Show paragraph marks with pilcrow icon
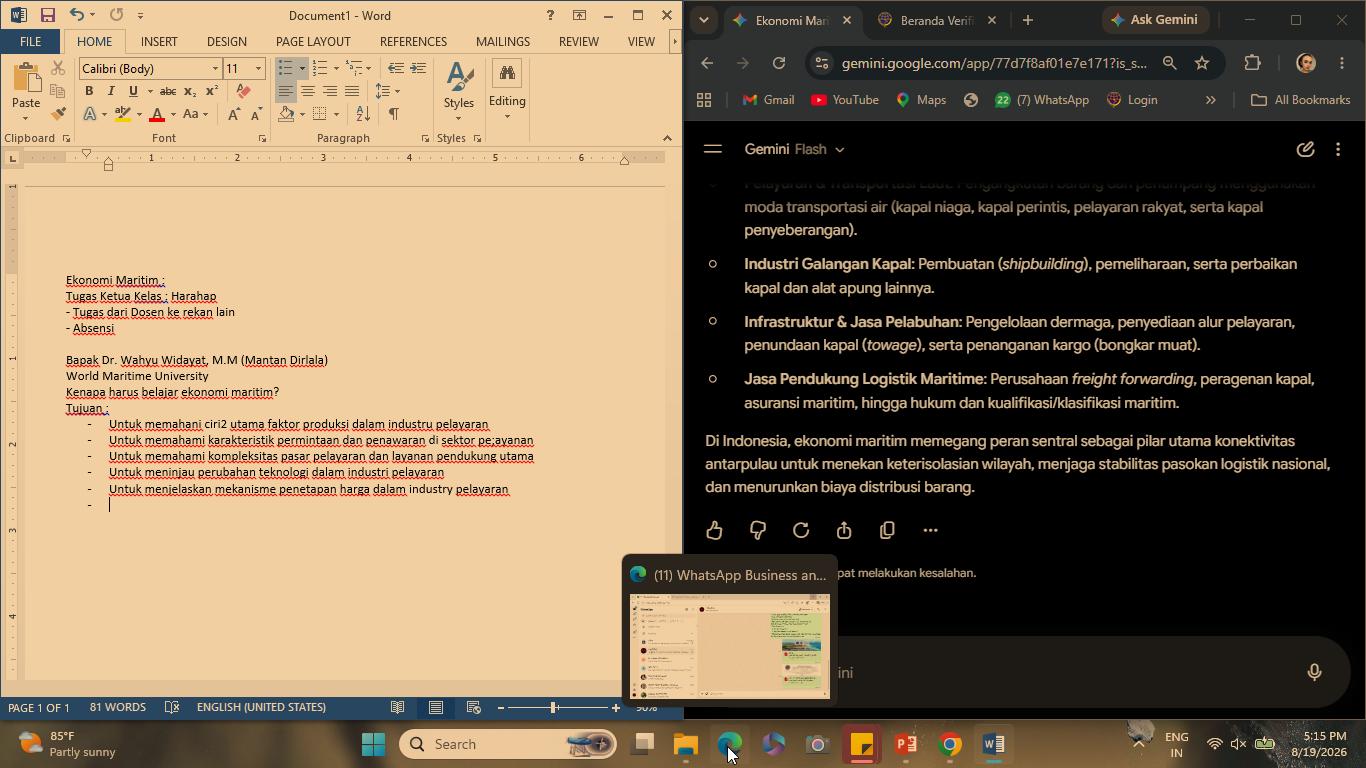 point(394,114)
